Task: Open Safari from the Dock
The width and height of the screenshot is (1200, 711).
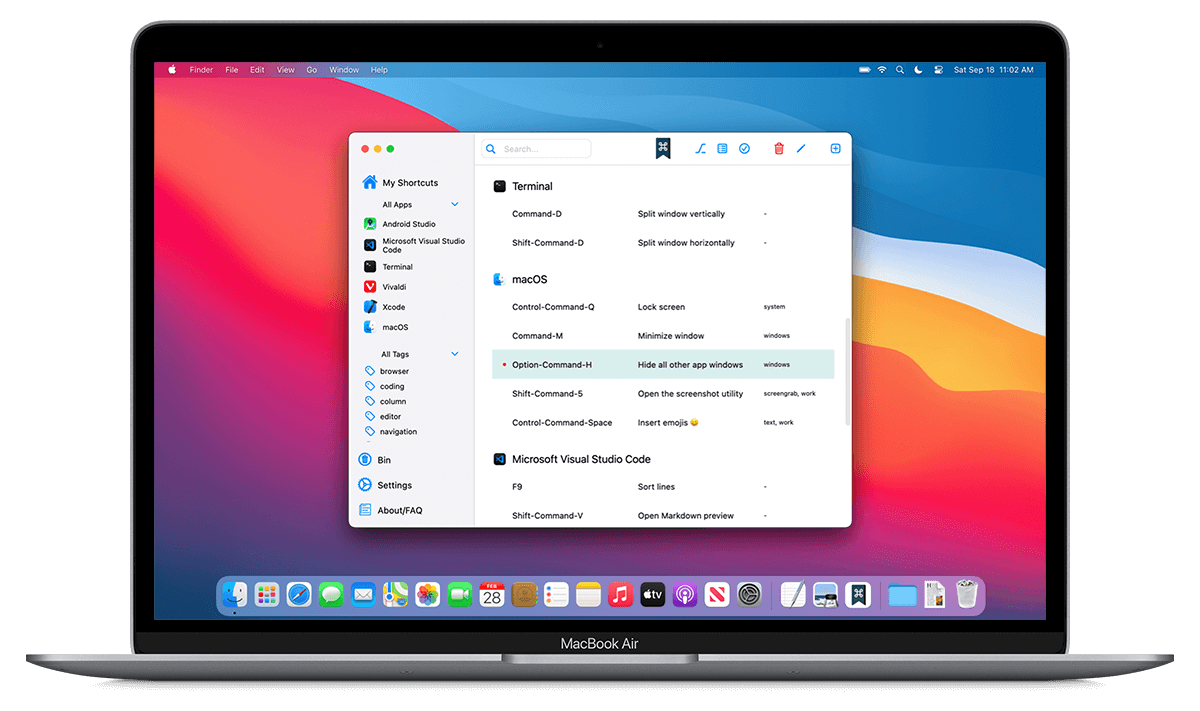Action: coord(299,595)
